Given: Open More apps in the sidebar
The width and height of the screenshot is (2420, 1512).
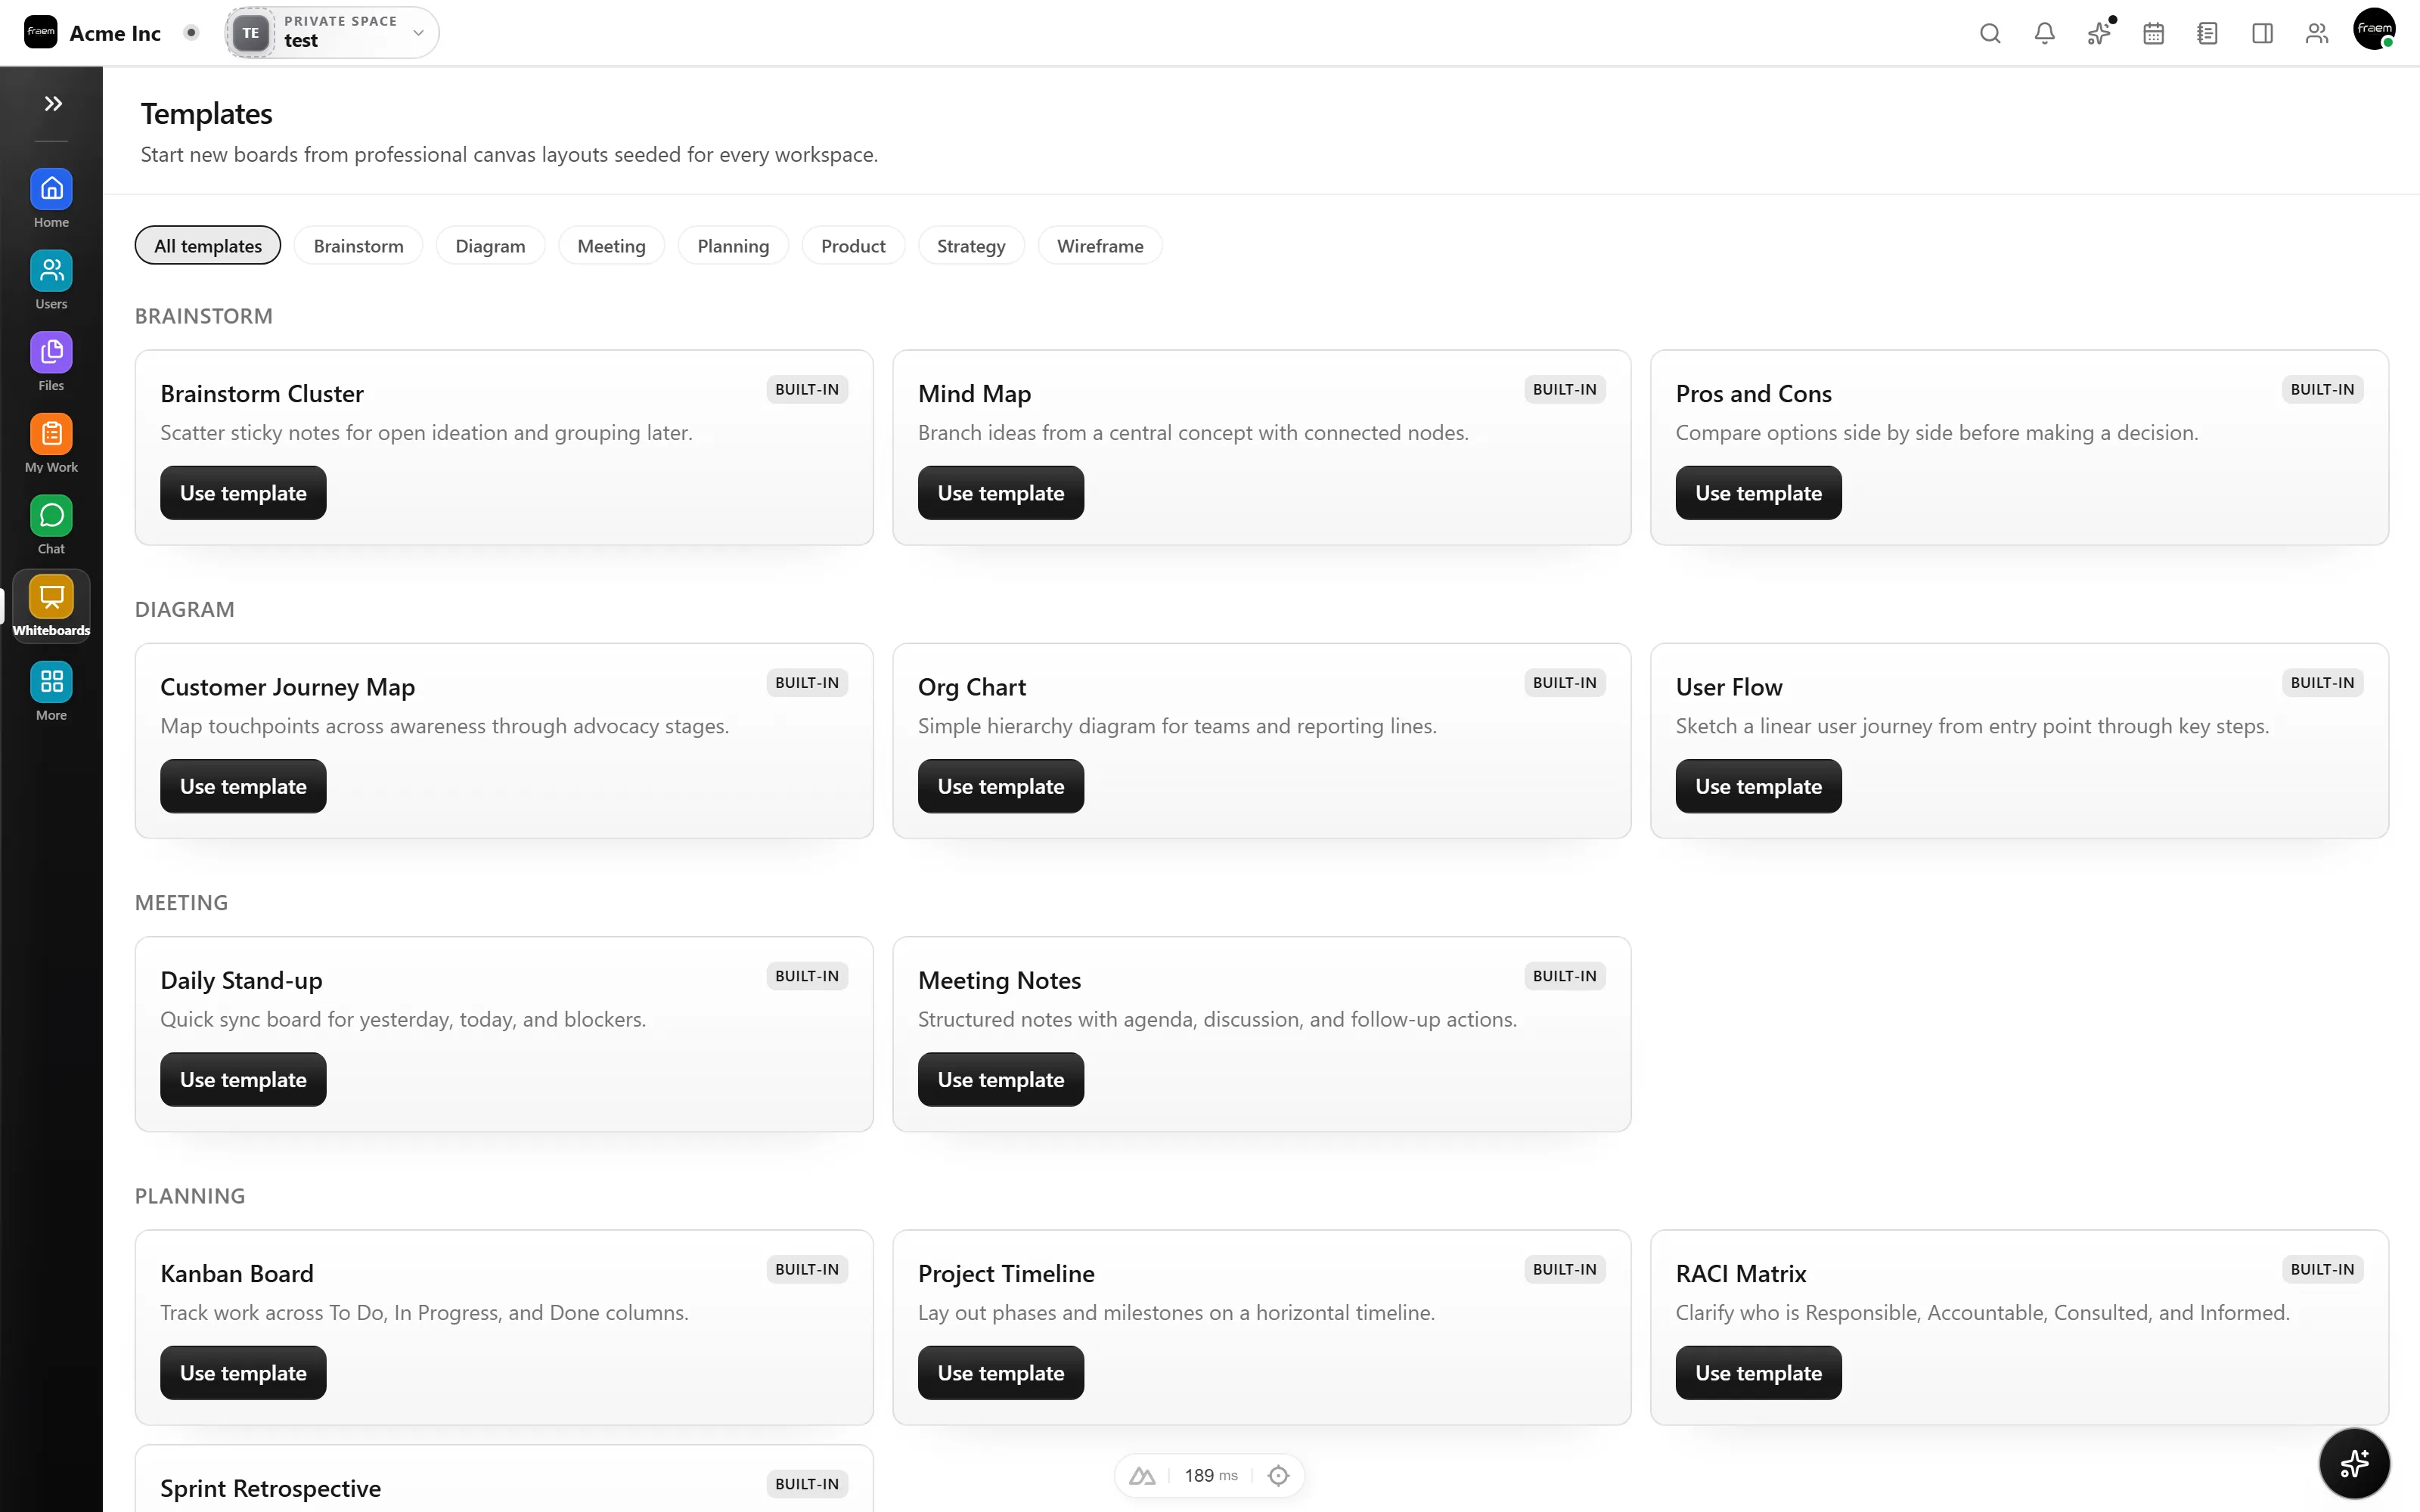Looking at the screenshot, I should click(x=51, y=691).
